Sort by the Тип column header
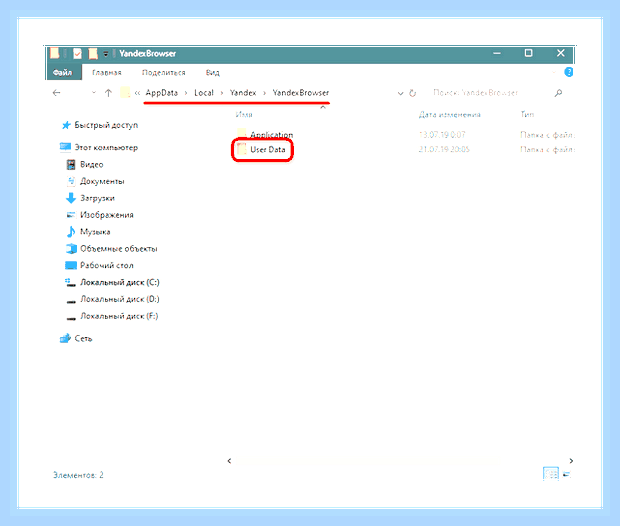The image size is (620, 526). tap(527, 115)
